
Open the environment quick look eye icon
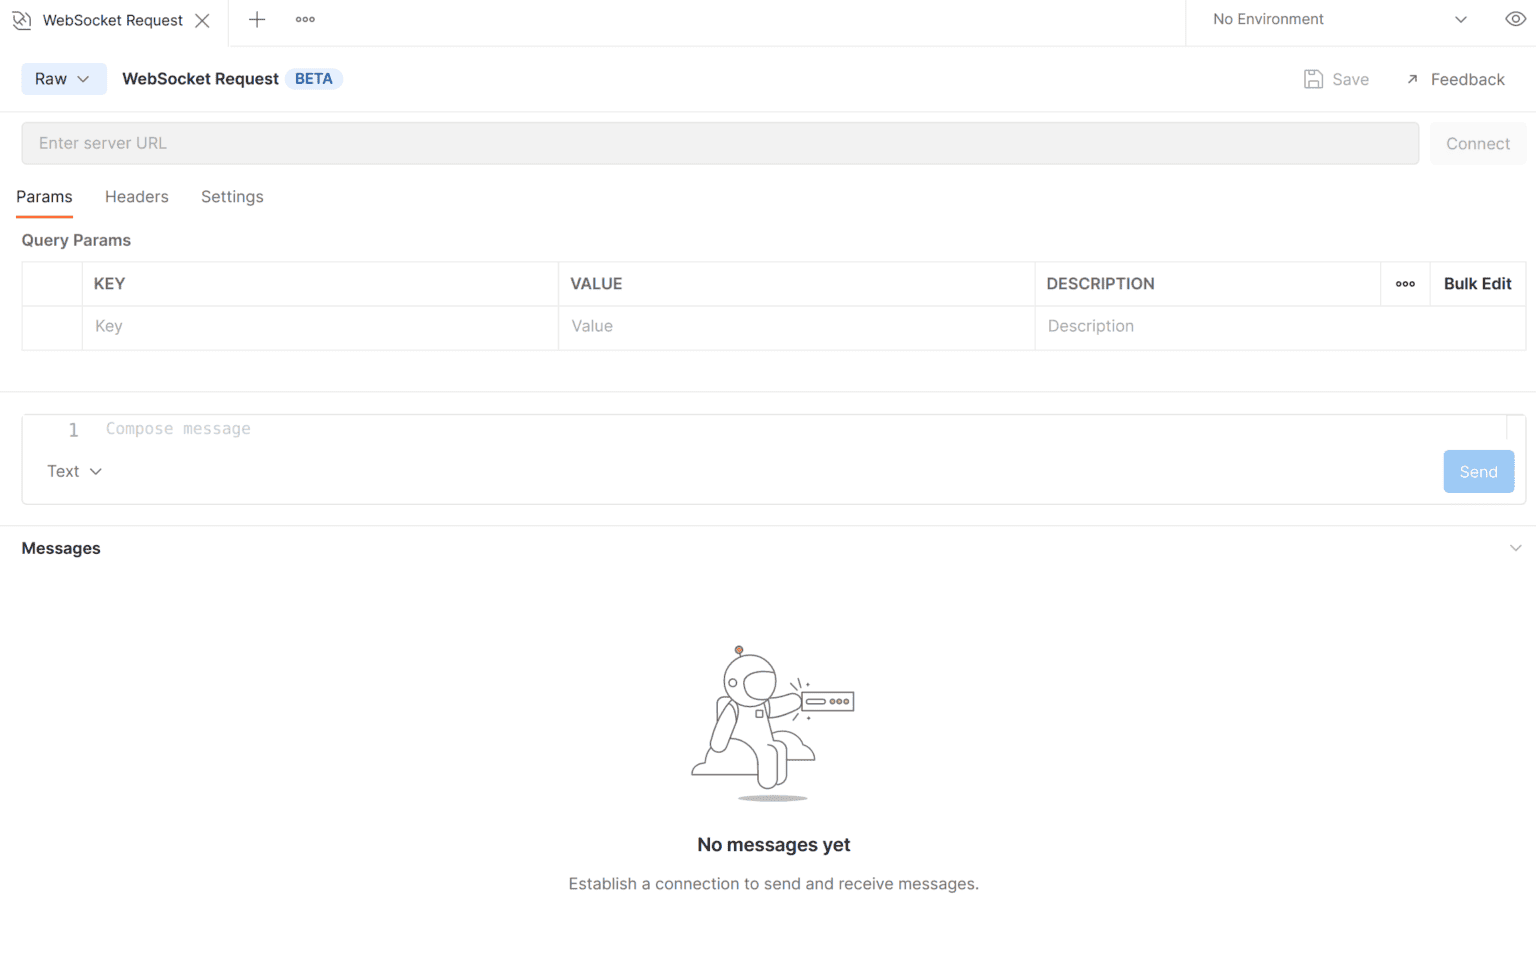click(x=1516, y=19)
